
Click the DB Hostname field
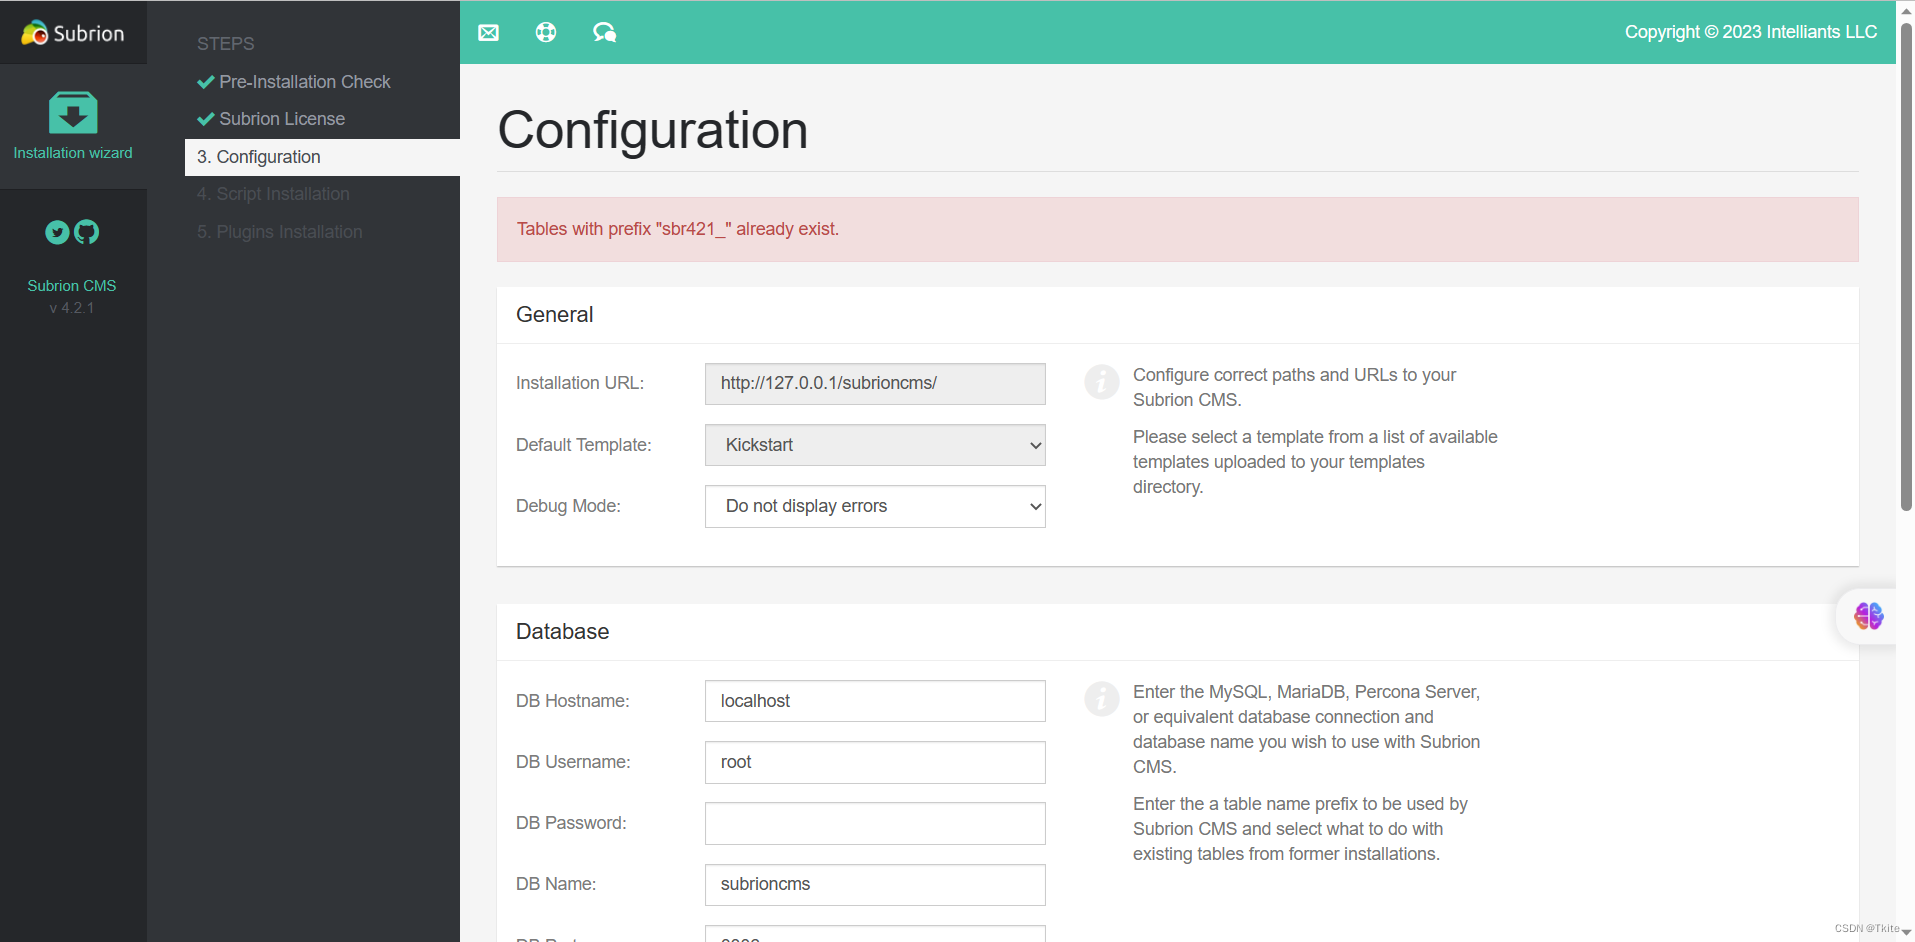pos(875,701)
